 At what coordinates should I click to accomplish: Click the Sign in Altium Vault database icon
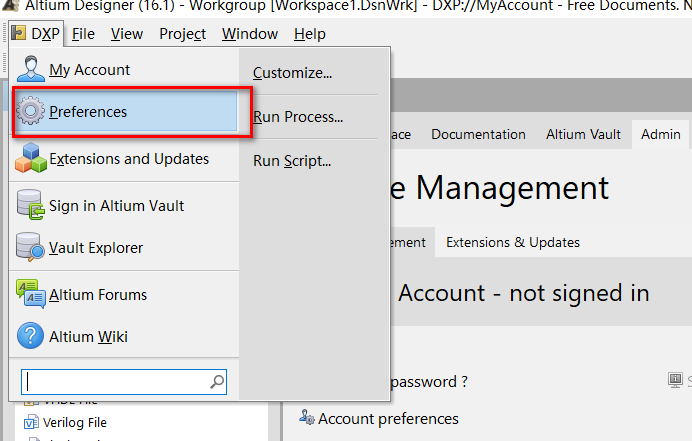tap(30, 204)
